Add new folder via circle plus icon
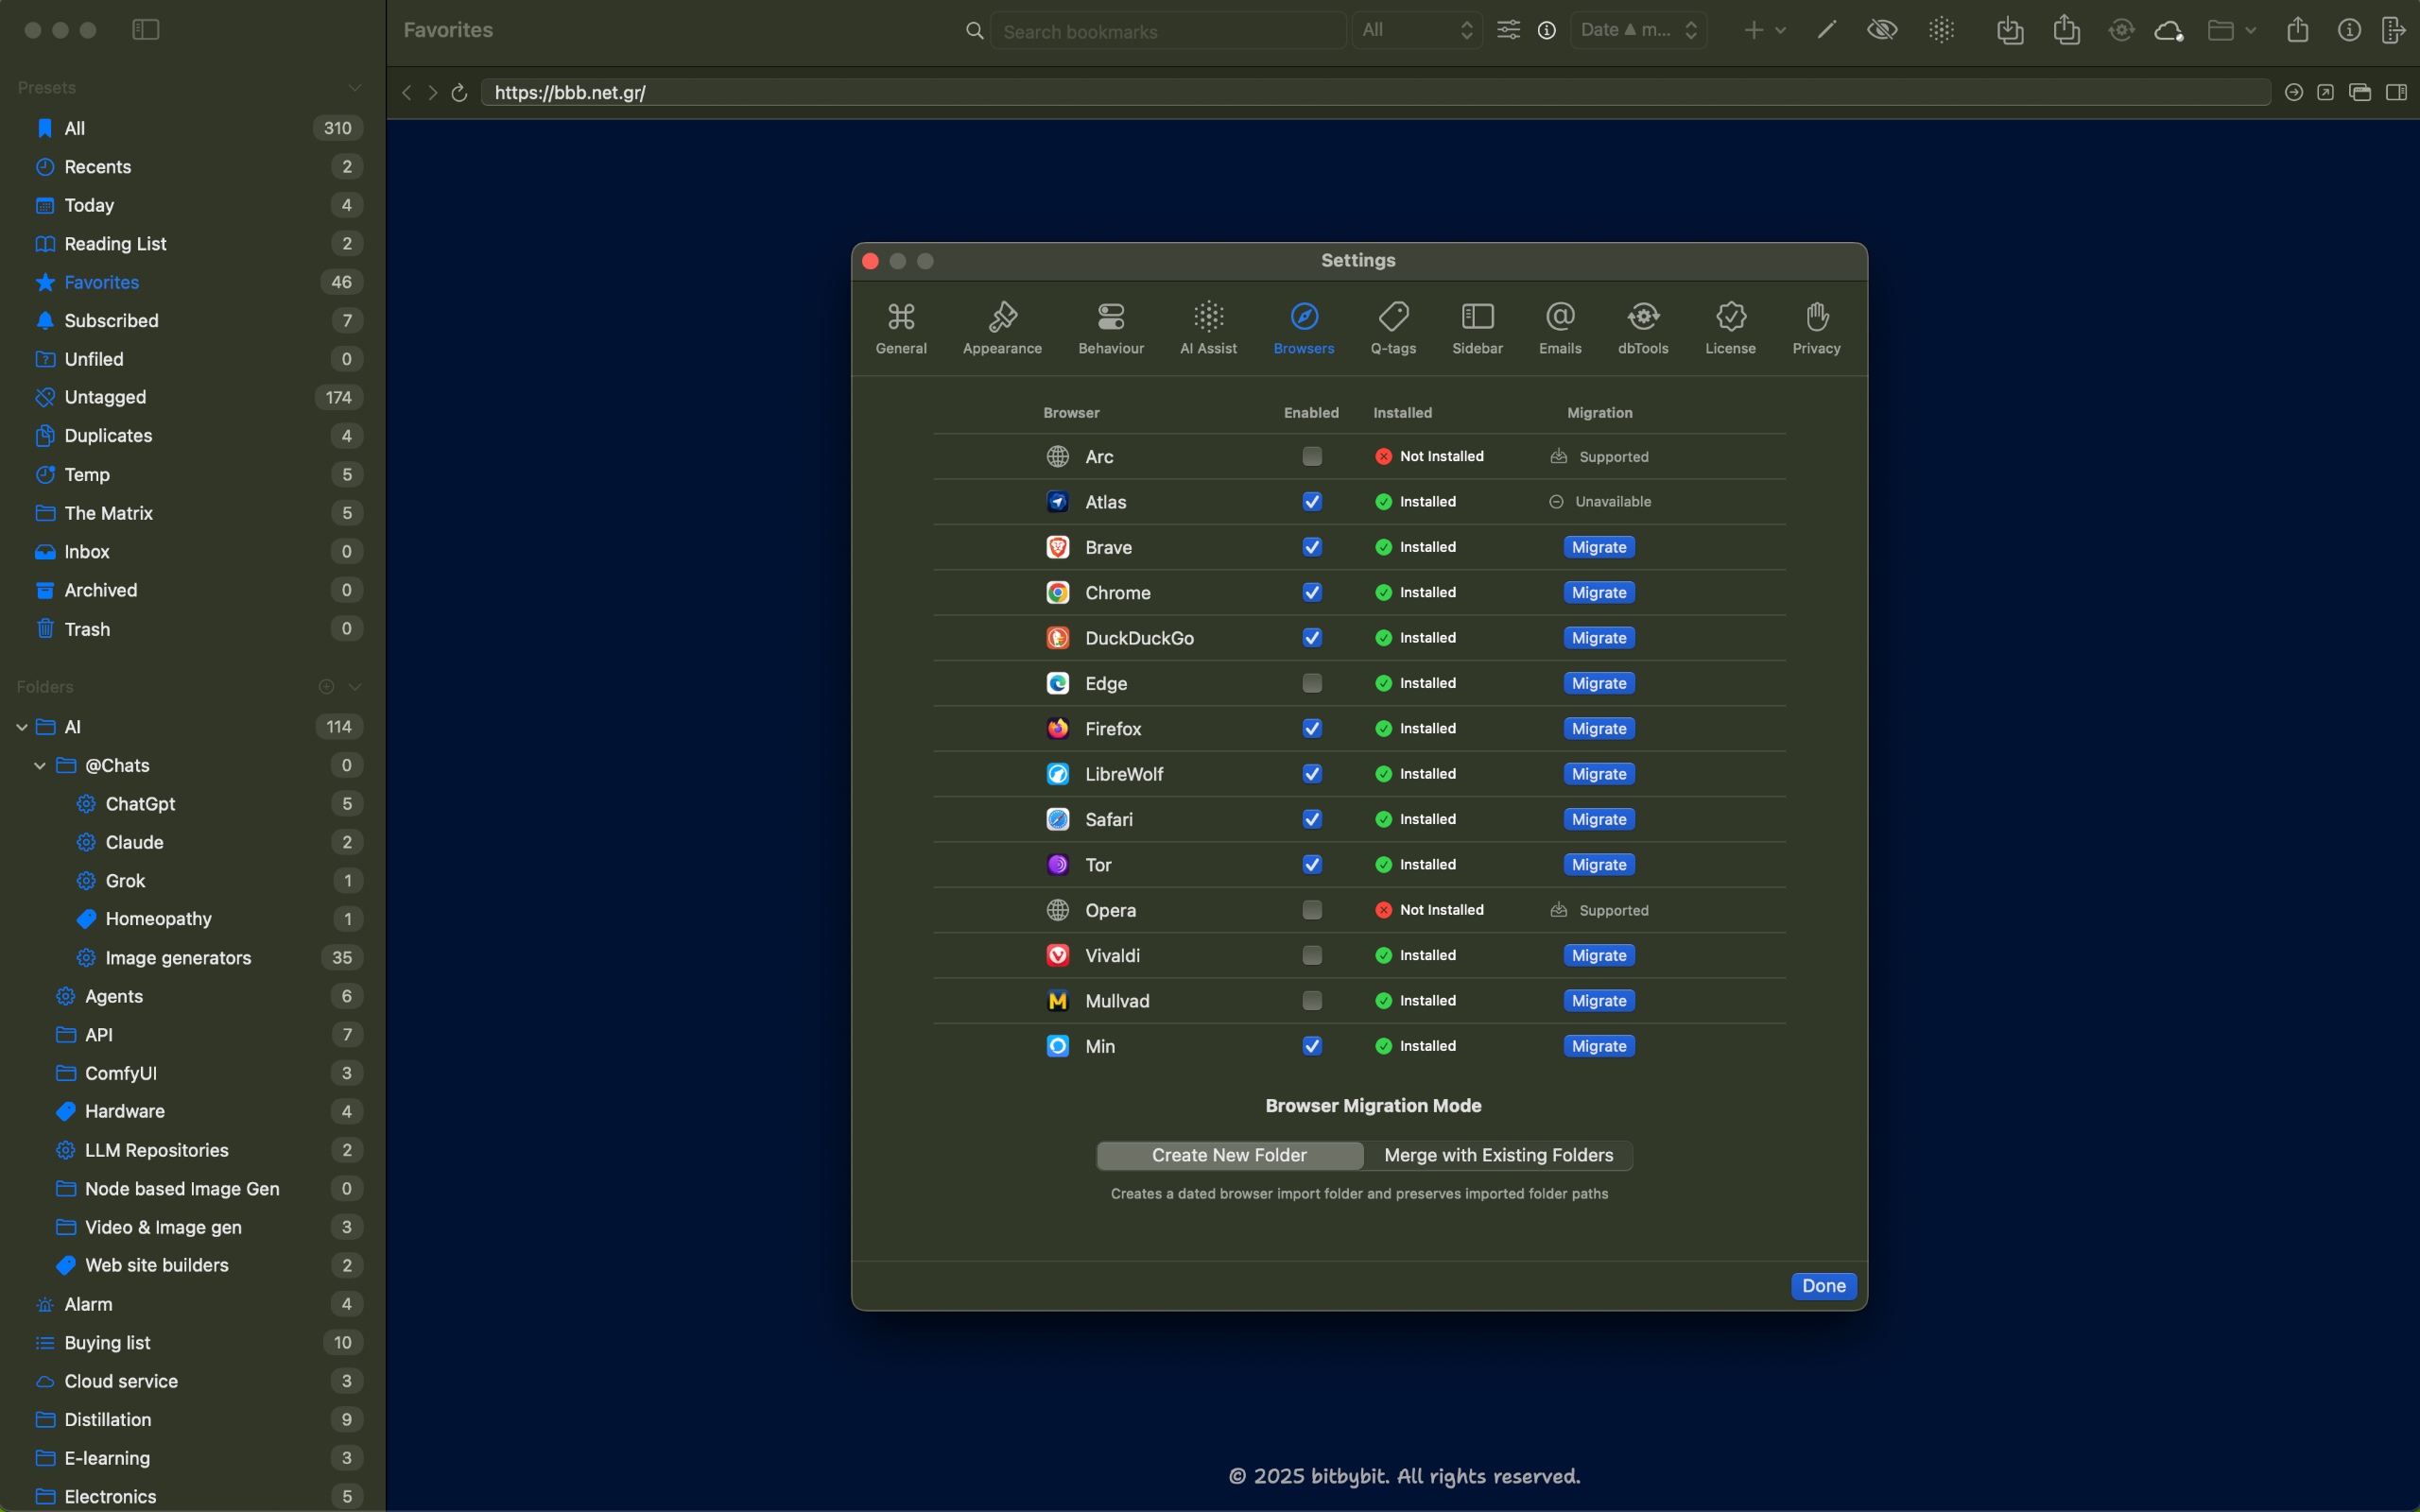This screenshot has height=1512, width=2420. [x=326, y=687]
